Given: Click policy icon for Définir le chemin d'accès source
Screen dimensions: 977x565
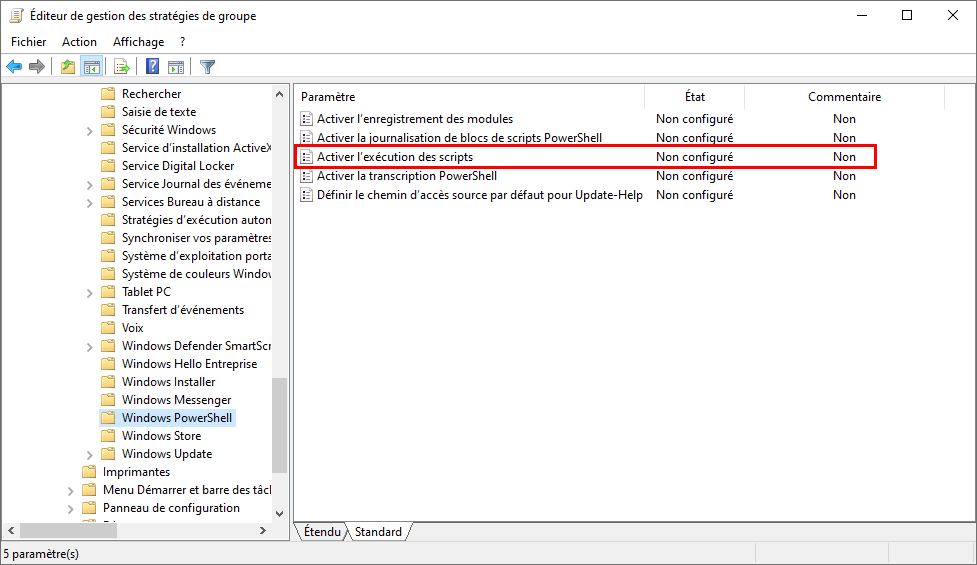Looking at the screenshot, I should pyautogui.click(x=307, y=195).
